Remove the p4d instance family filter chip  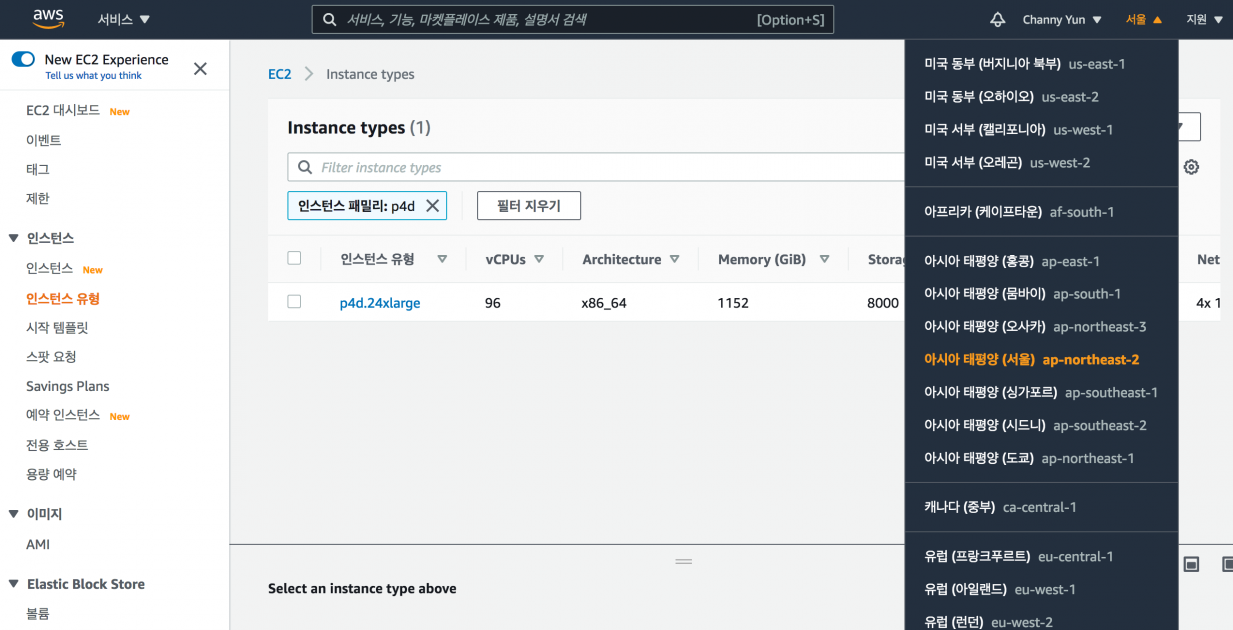click(434, 205)
